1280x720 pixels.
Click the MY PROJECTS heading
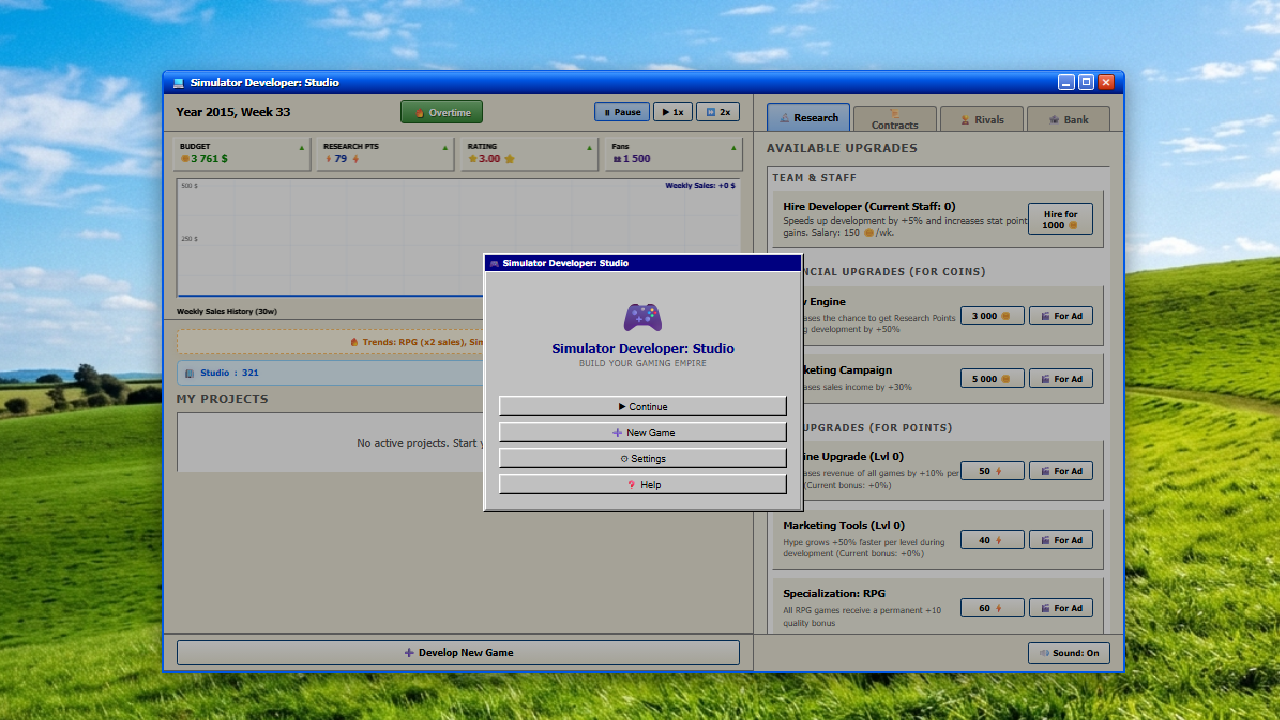[x=222, y=399]
